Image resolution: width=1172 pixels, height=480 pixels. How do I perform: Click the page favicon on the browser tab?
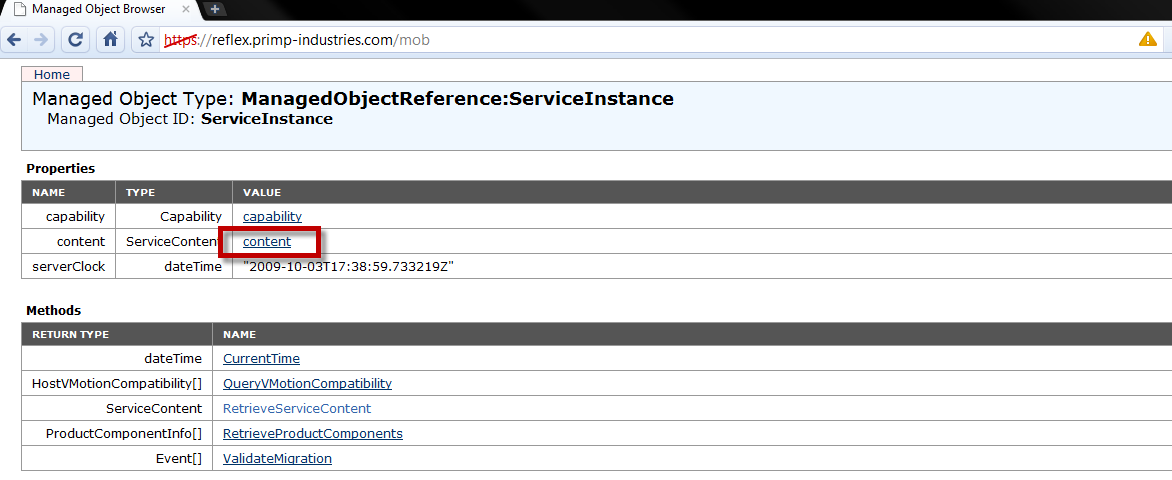tap(18, 9)
